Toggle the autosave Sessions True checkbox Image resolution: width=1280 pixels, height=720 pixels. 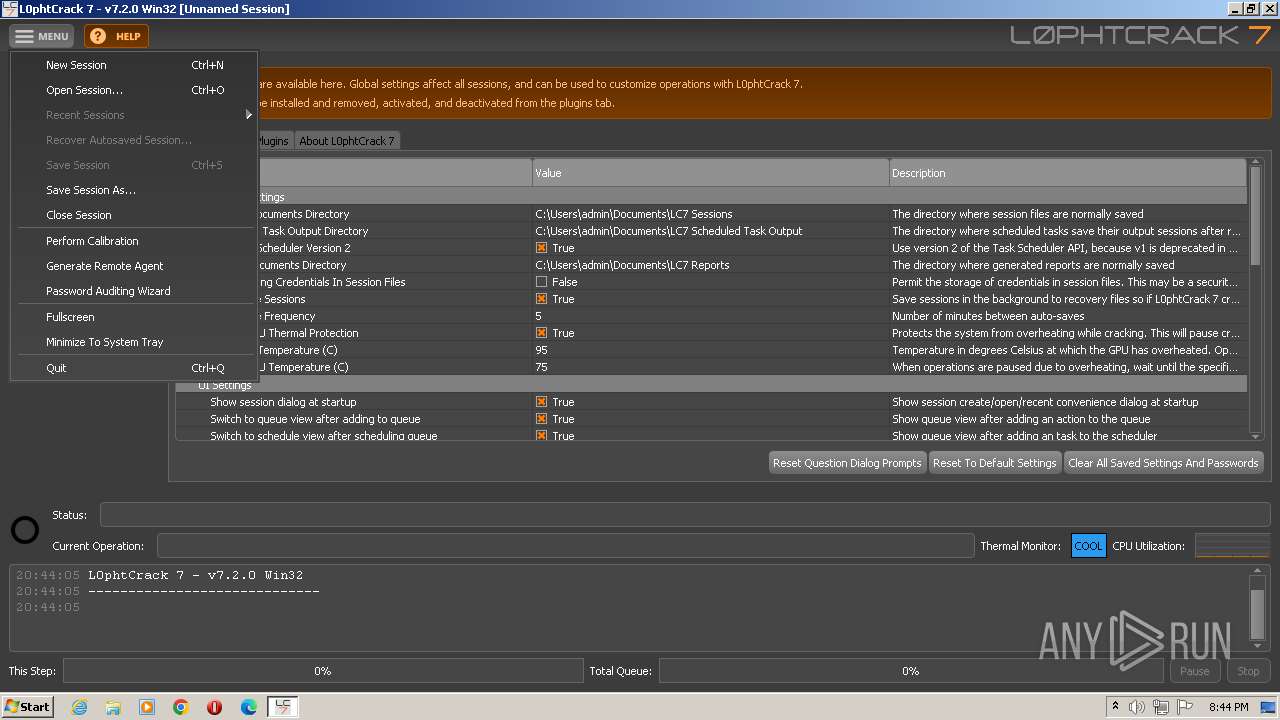coord(541,299)
